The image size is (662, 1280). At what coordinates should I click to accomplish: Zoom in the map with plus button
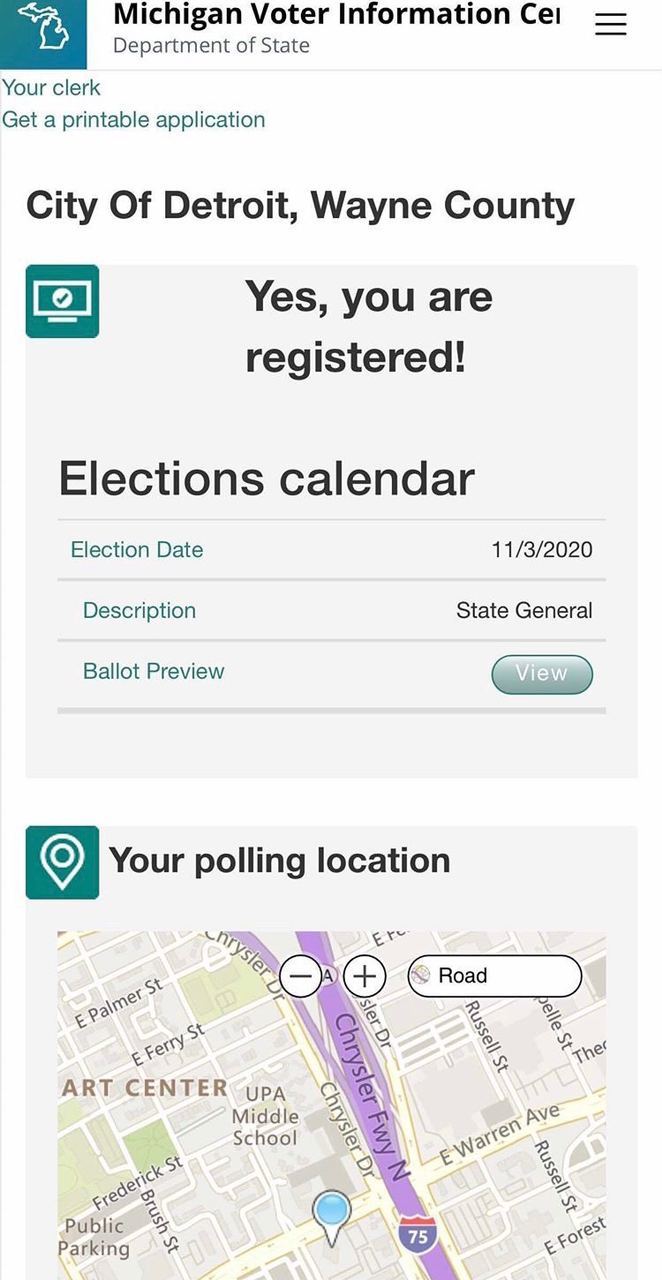pyautogui.click(x=366, y=976)
